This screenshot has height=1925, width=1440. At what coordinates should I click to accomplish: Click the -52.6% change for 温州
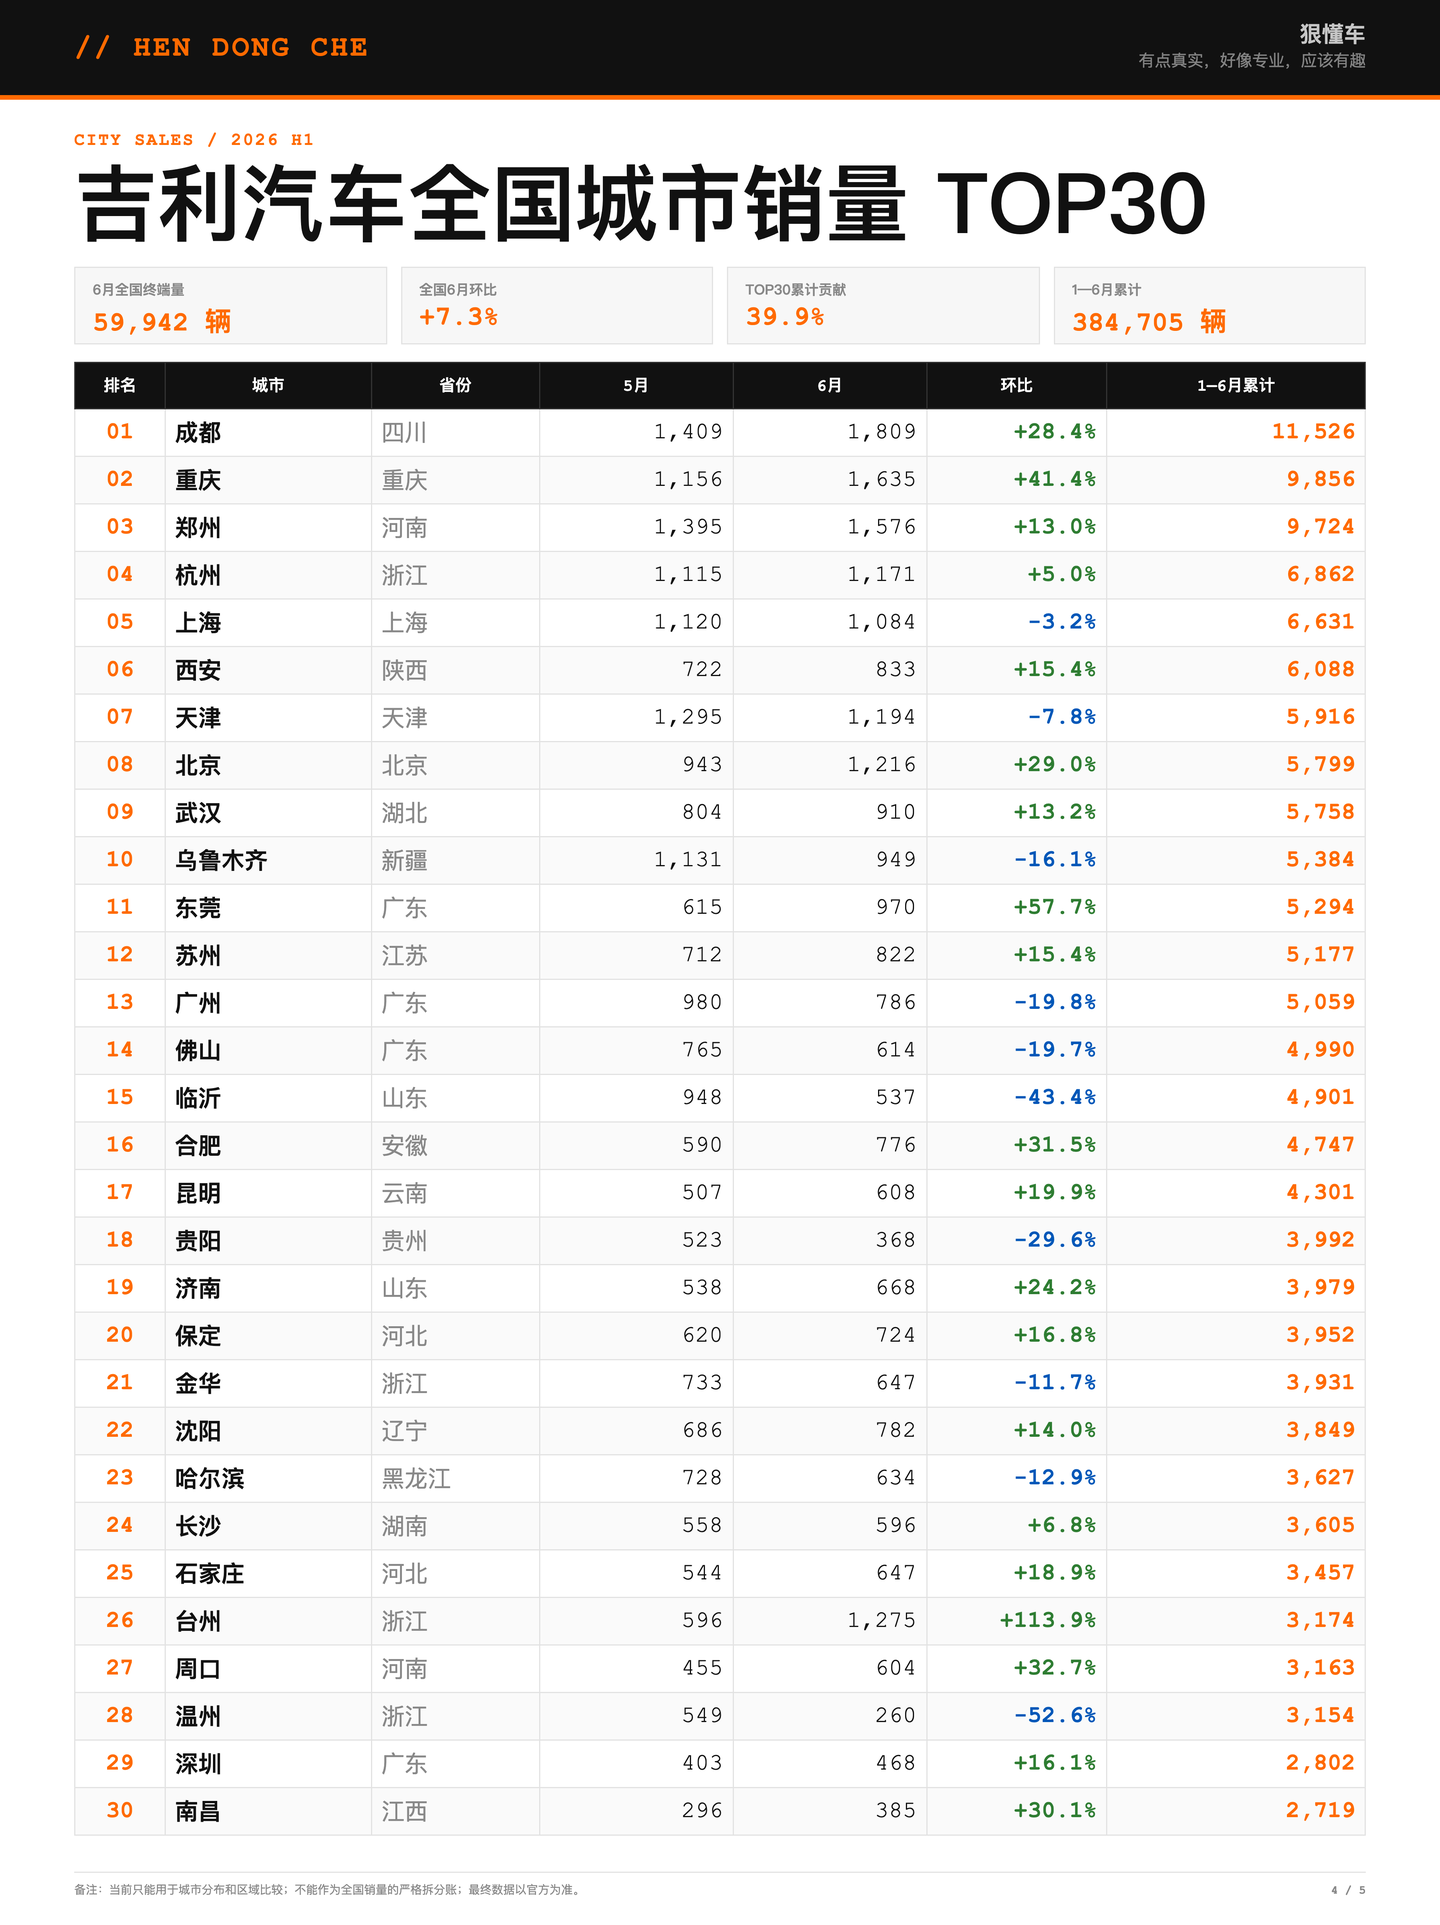coord(1054,1715)
